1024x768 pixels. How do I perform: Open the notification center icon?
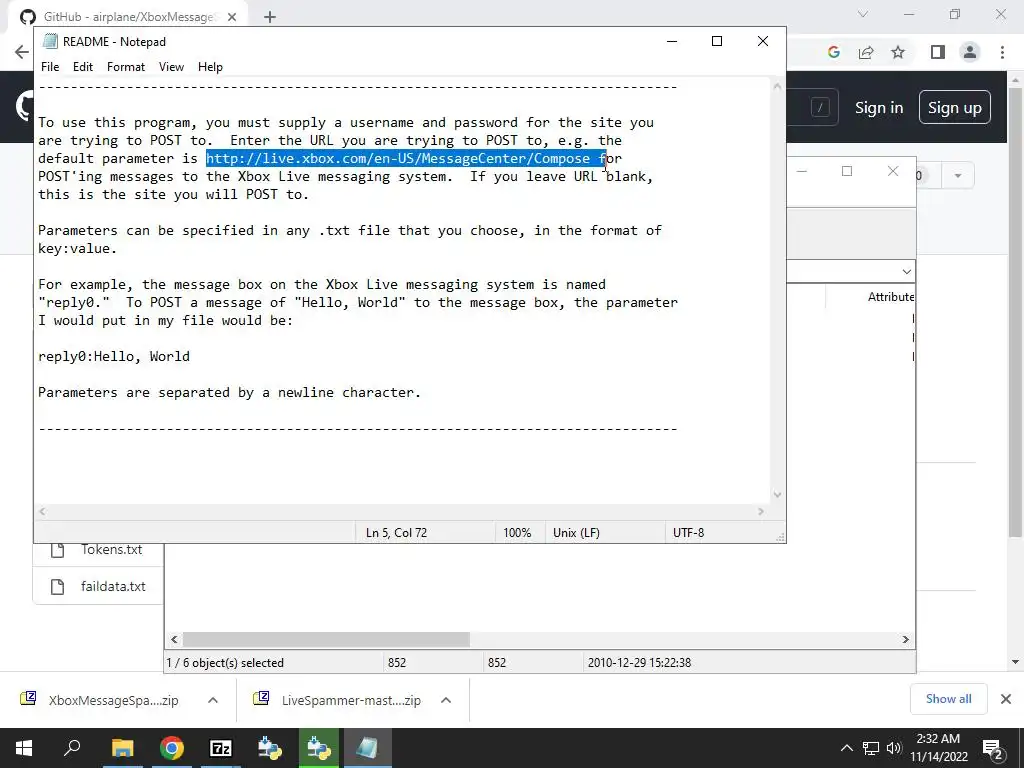click(992, 748)
